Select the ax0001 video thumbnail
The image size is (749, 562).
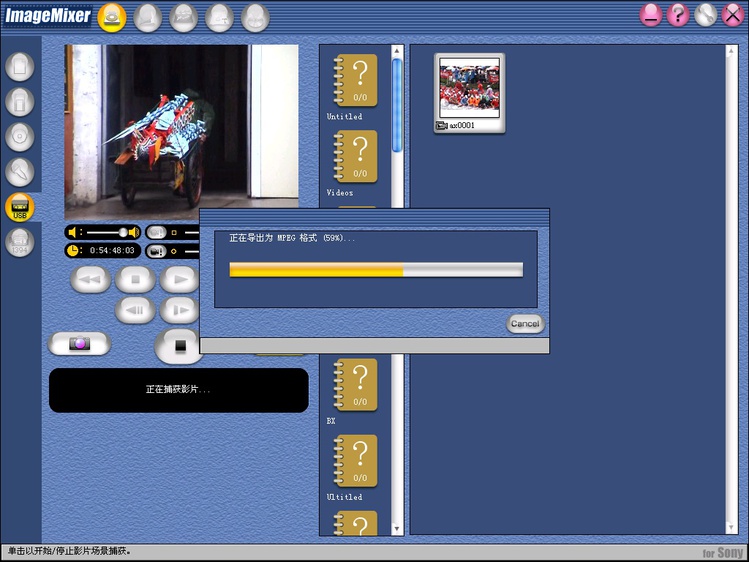[x=470, y=87]
